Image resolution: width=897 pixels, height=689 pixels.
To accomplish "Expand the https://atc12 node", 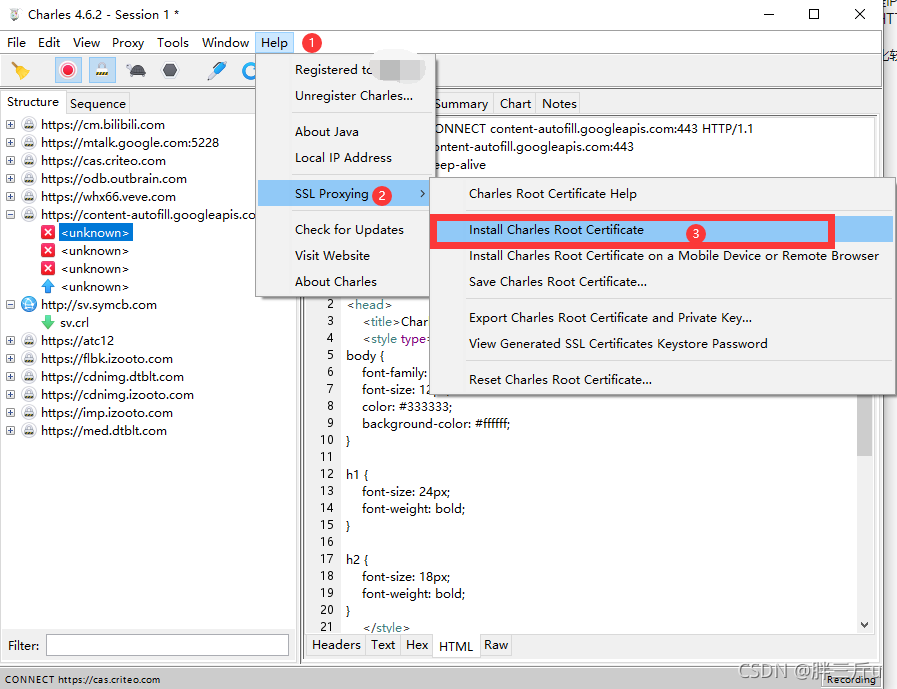I will point(10,340).
